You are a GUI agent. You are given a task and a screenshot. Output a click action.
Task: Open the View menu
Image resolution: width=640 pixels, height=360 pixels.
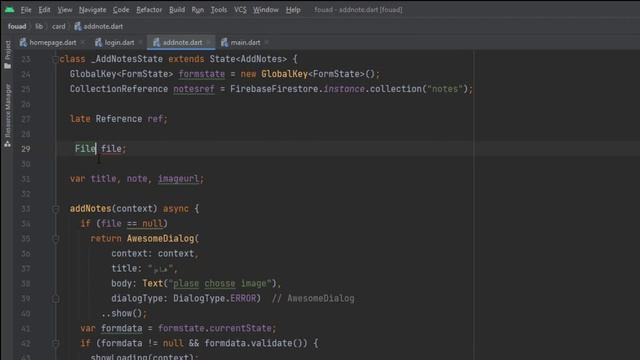point(64,9)
